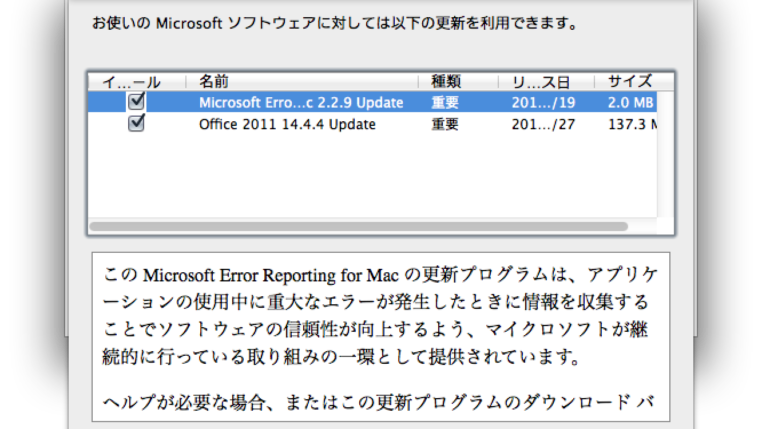This screenshot has width=762, height=429.
Task: Click the ヘルプが必要な場合 paragraph in the description
Action: pos(378,402)
